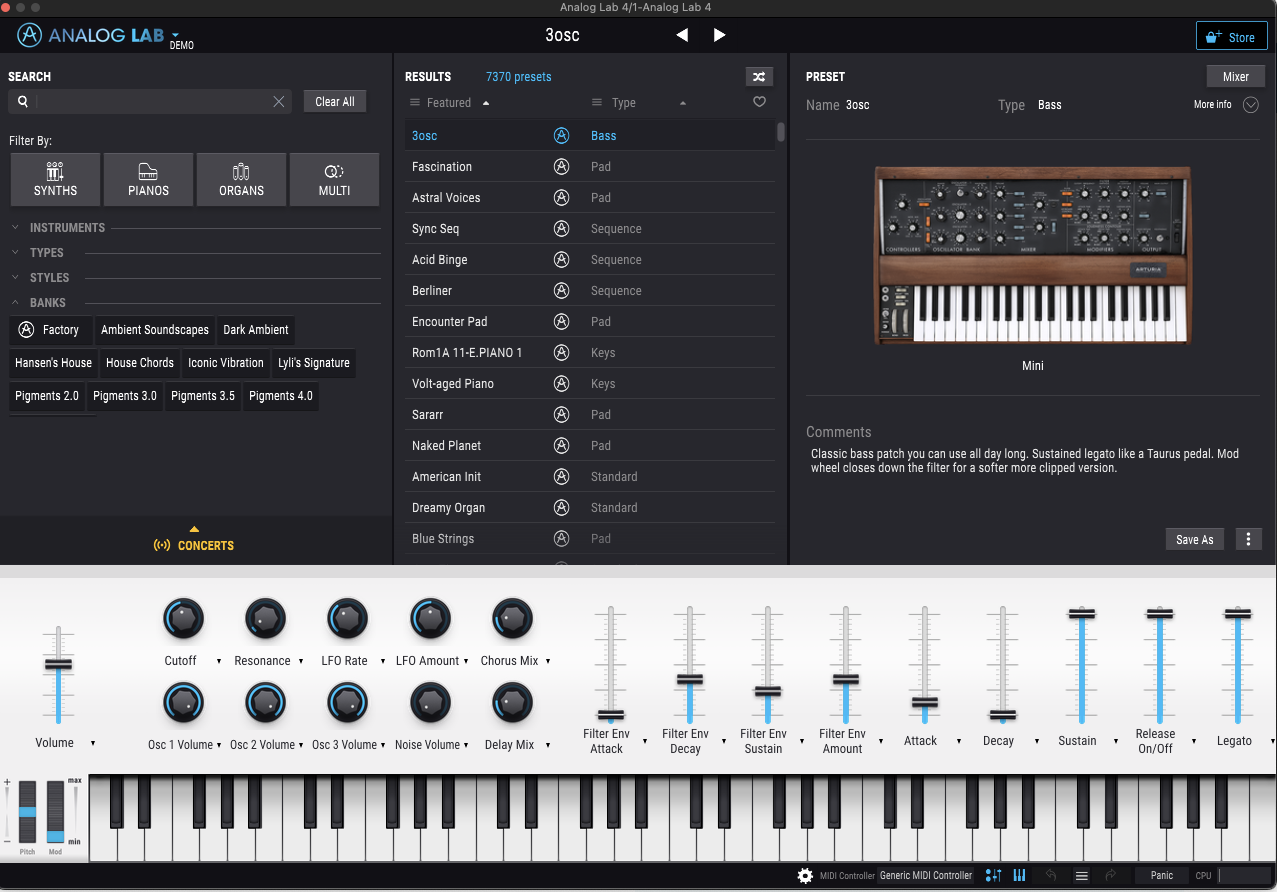Expand the INSTRUMENTS filter section

tap(67, 228)
